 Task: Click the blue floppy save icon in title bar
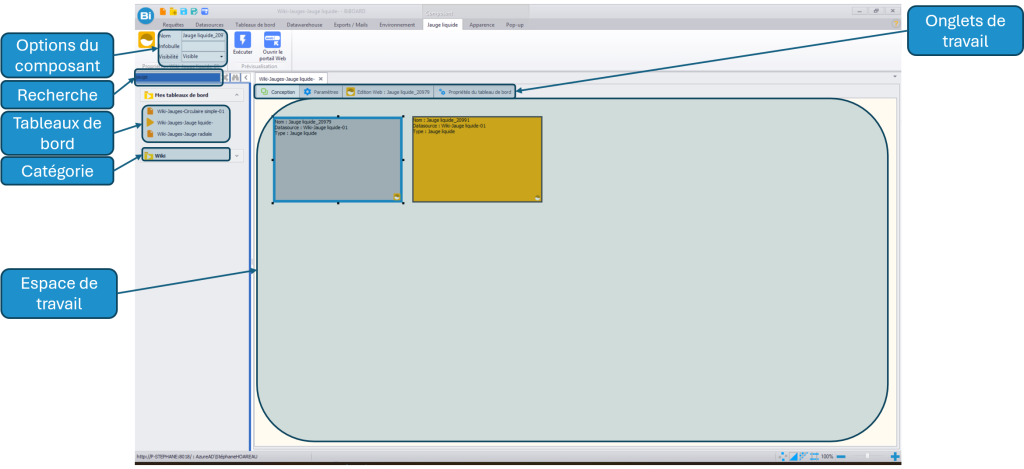tap(184, 12)
